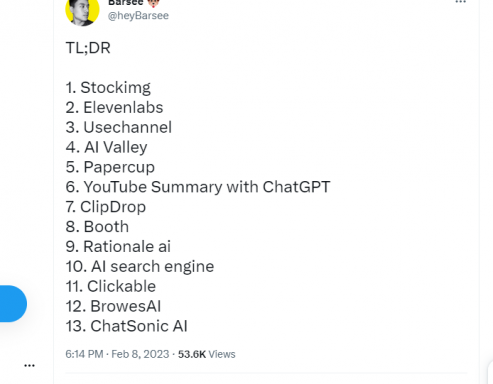Click the '7. ClipDrop' line
The width and height of the screenshot is (493, 384).
pos(106,207)
